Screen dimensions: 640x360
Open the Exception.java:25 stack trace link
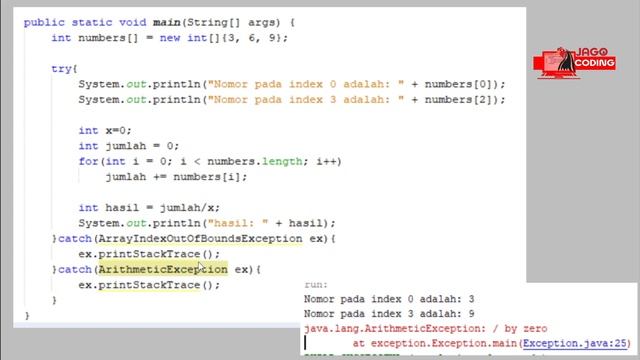575,343
